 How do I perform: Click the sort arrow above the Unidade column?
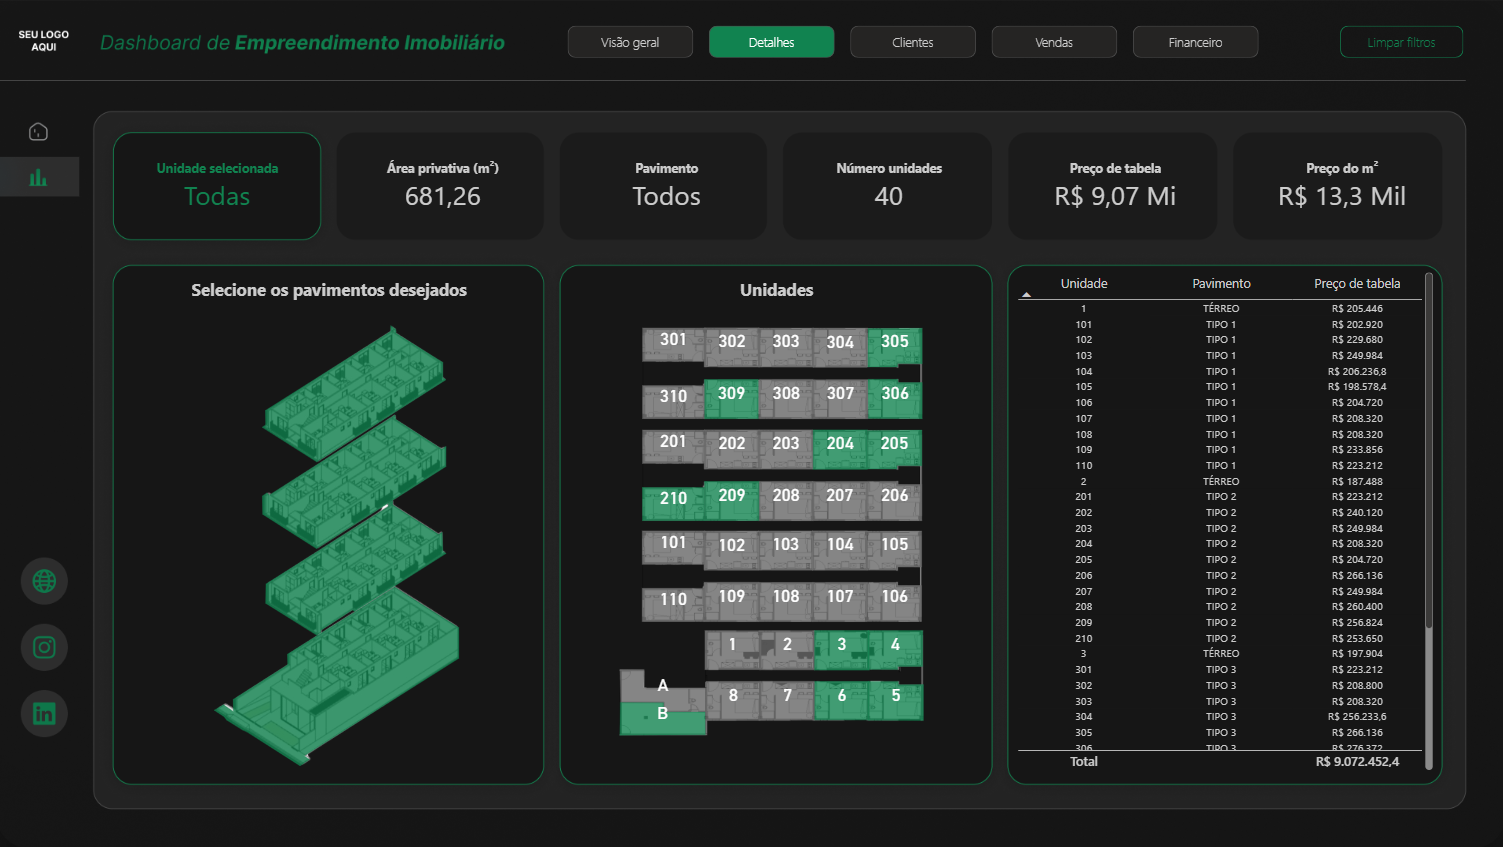1026,294
